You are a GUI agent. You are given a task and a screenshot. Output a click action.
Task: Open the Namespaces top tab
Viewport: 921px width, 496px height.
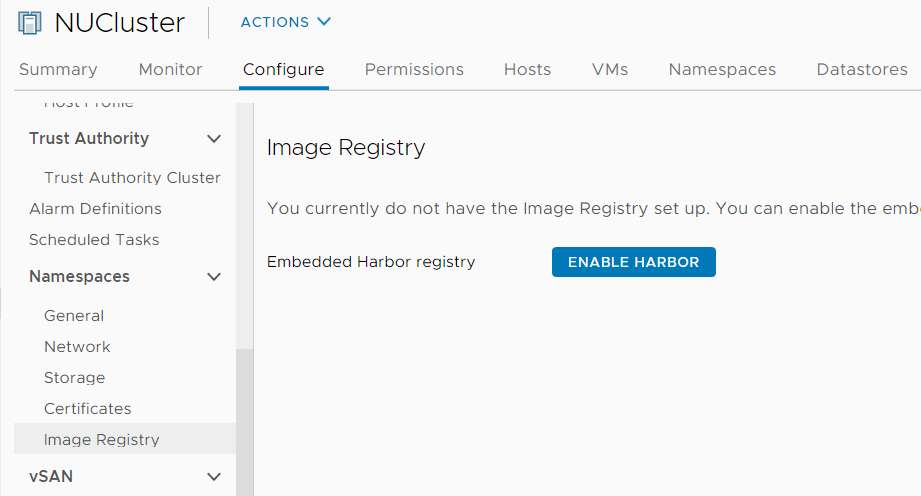point(722,69)
